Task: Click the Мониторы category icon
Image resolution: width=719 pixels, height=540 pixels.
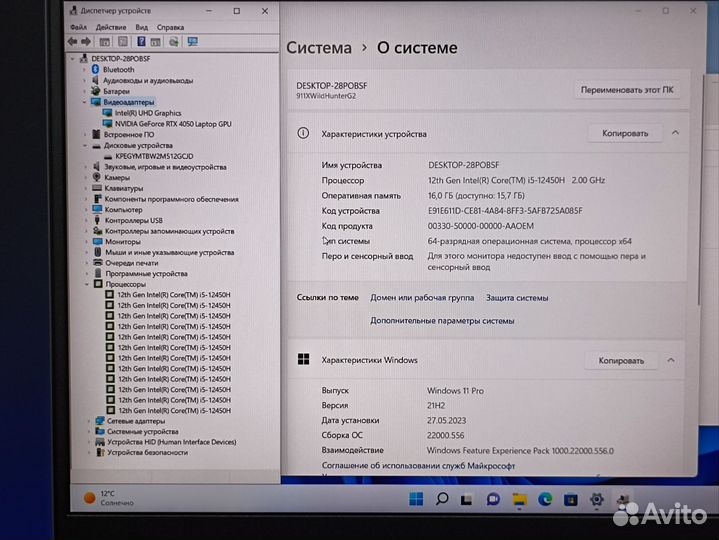Action: click(x=97, y=241)
